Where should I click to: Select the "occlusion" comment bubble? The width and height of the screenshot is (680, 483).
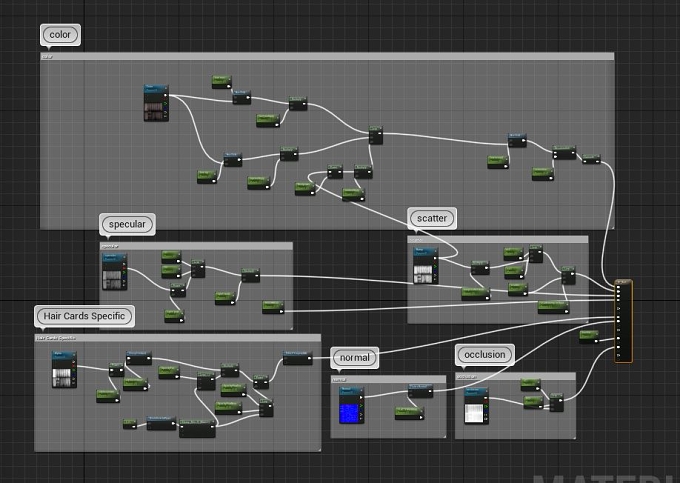click(x=485, y=355)
